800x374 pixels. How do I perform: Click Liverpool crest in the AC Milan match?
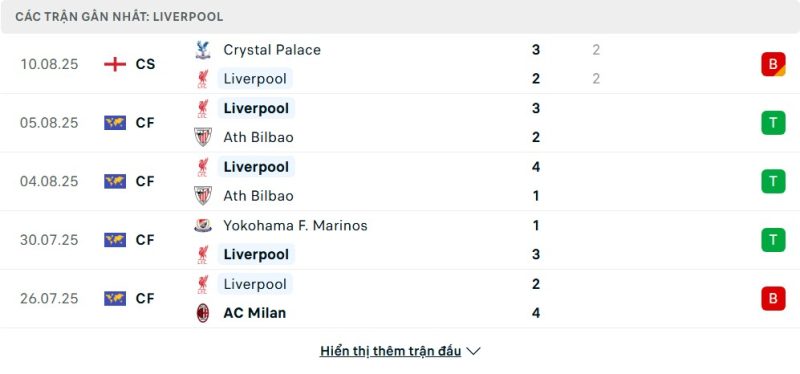[203, 284]
